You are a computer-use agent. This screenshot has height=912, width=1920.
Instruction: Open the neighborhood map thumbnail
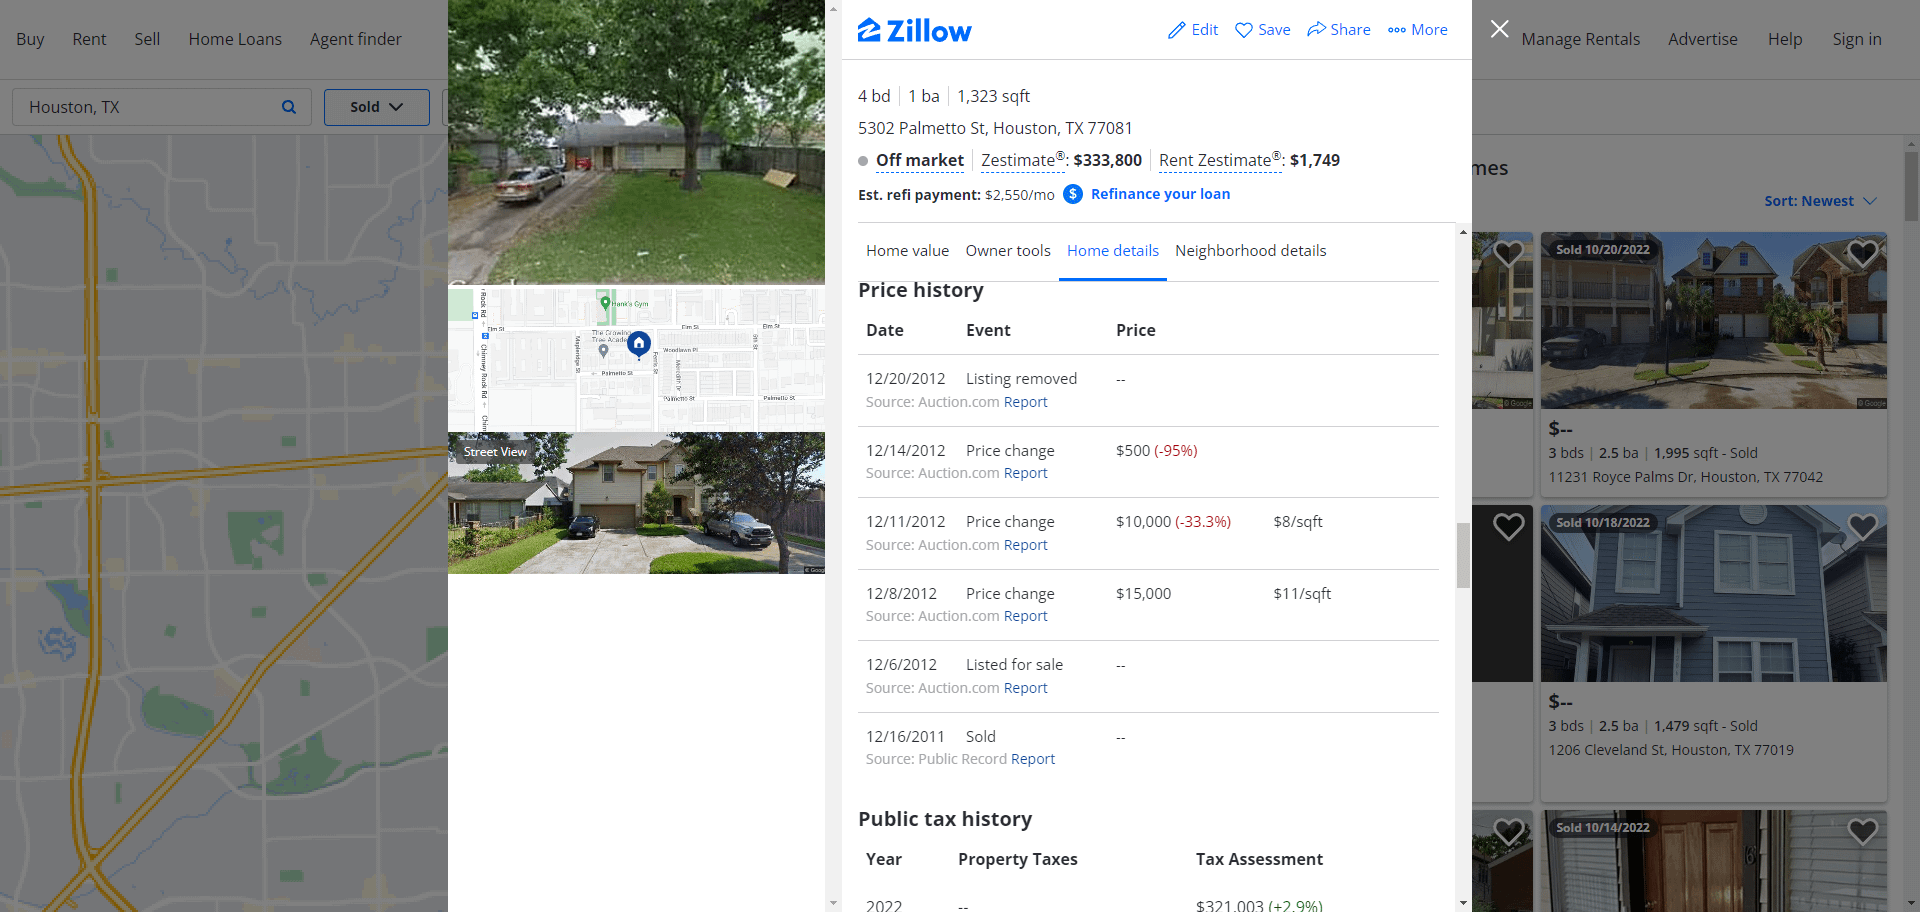tap(636, 359)
